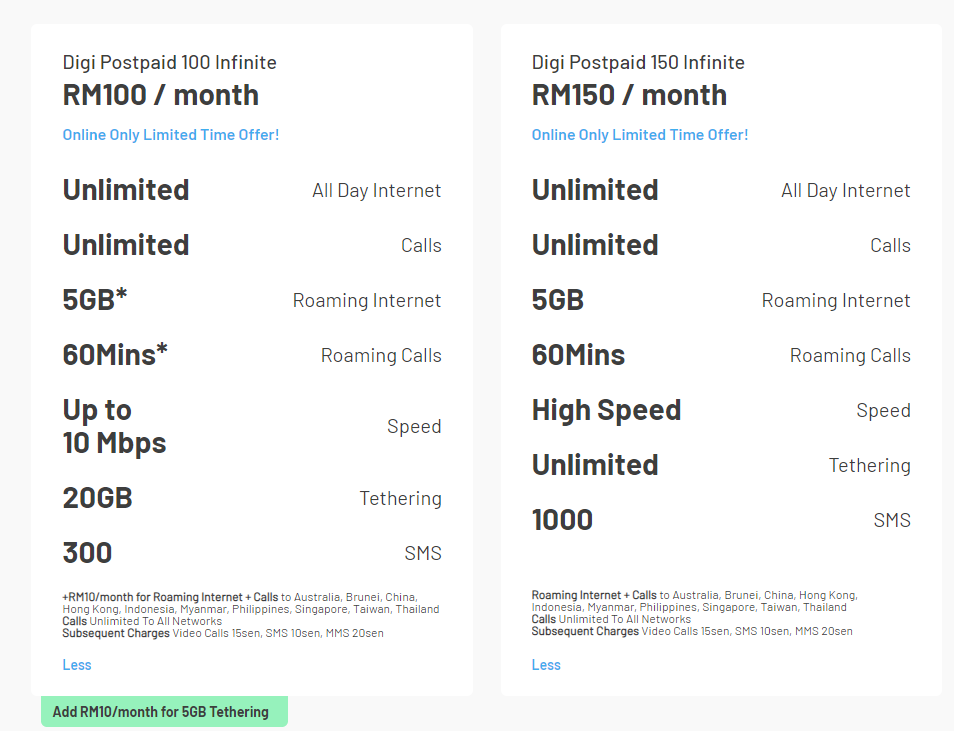Click the Unlimited Tethering value in Postpaid 150

pos(595,465)
